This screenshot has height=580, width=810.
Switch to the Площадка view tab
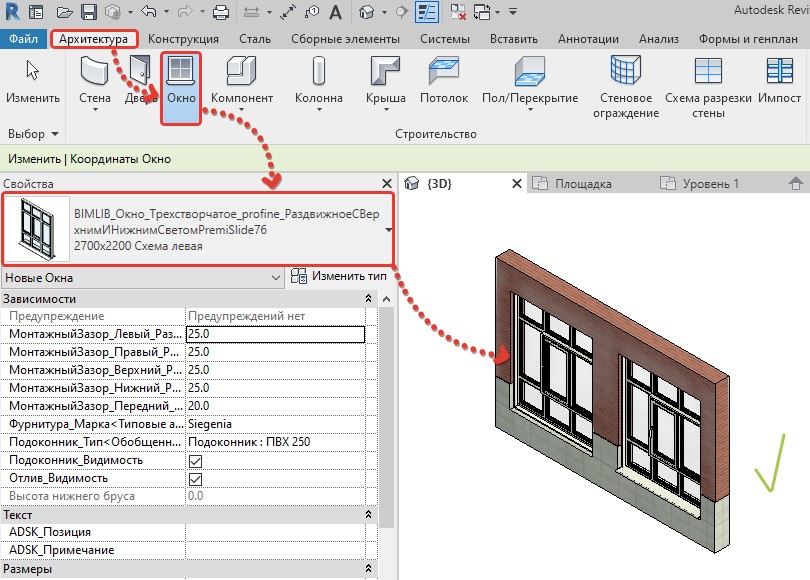pyautogui.click(x=582, y=184)
